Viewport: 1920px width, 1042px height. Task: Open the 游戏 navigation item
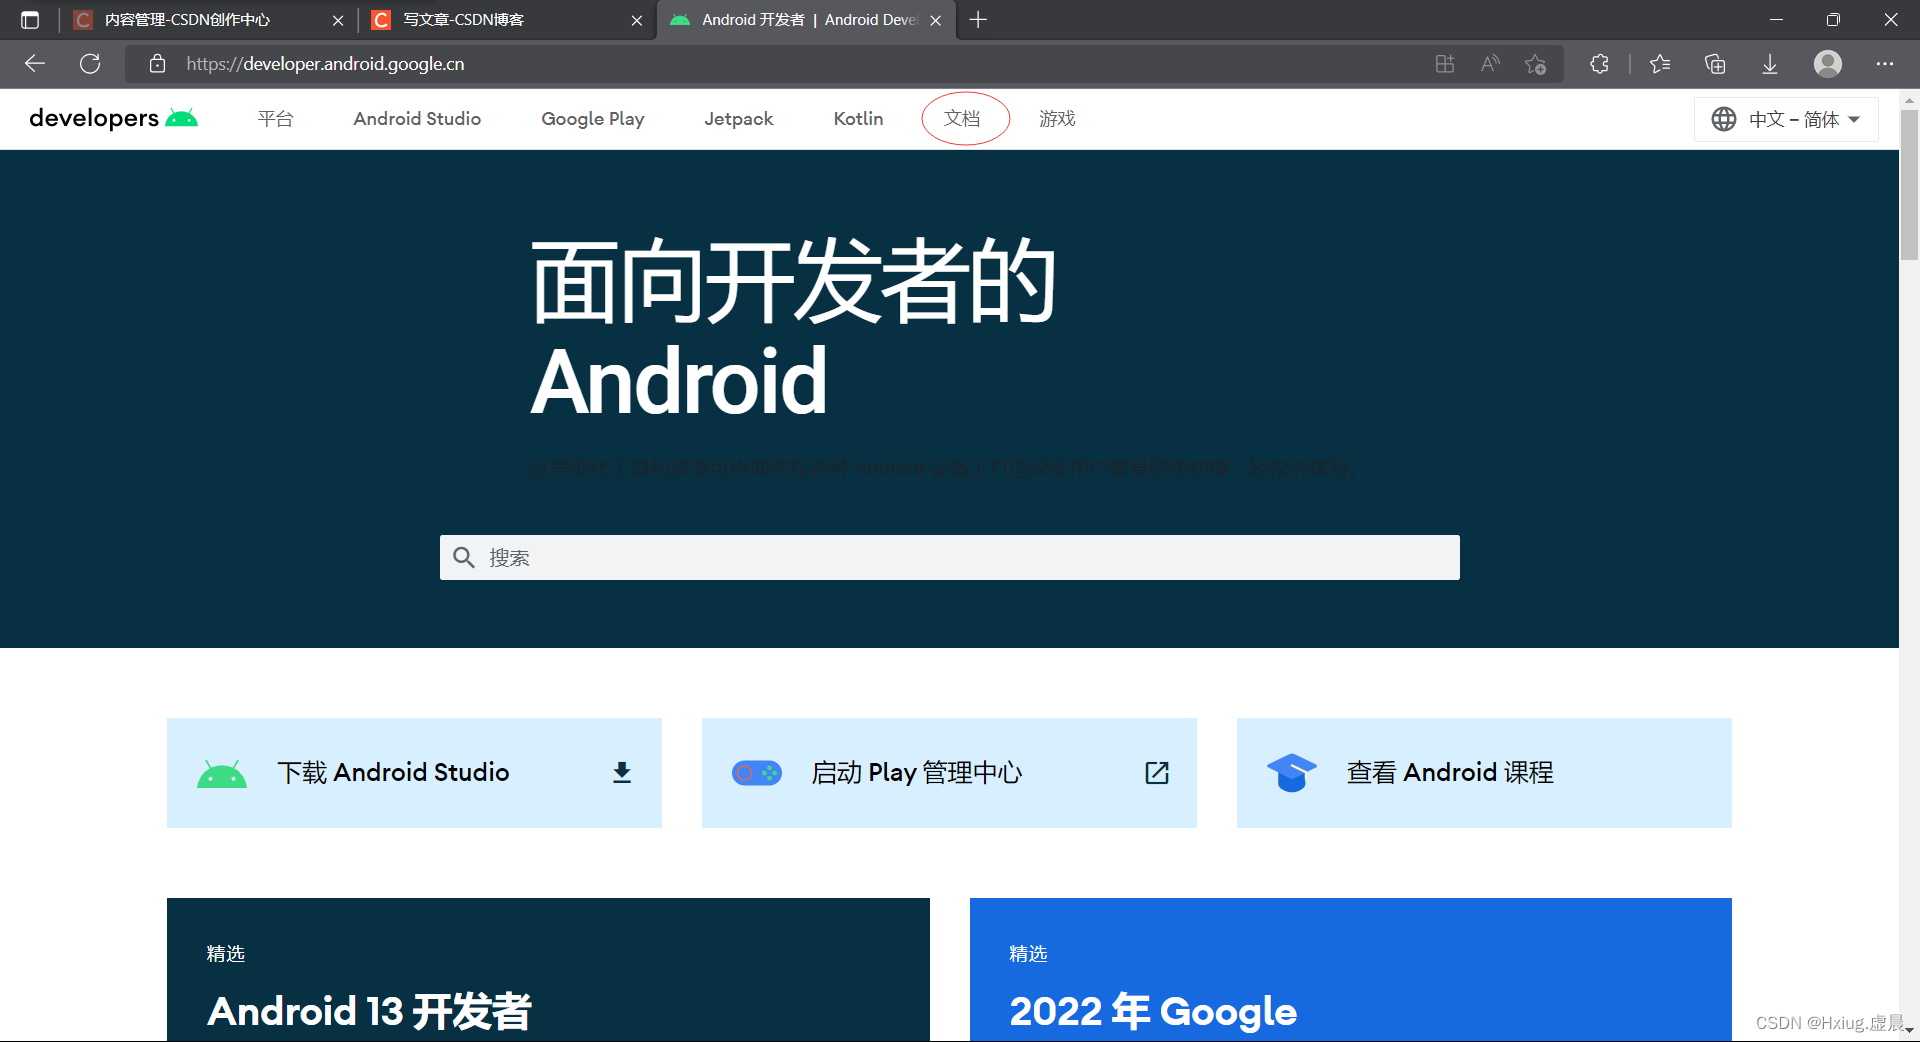(x=1057, y=119)
